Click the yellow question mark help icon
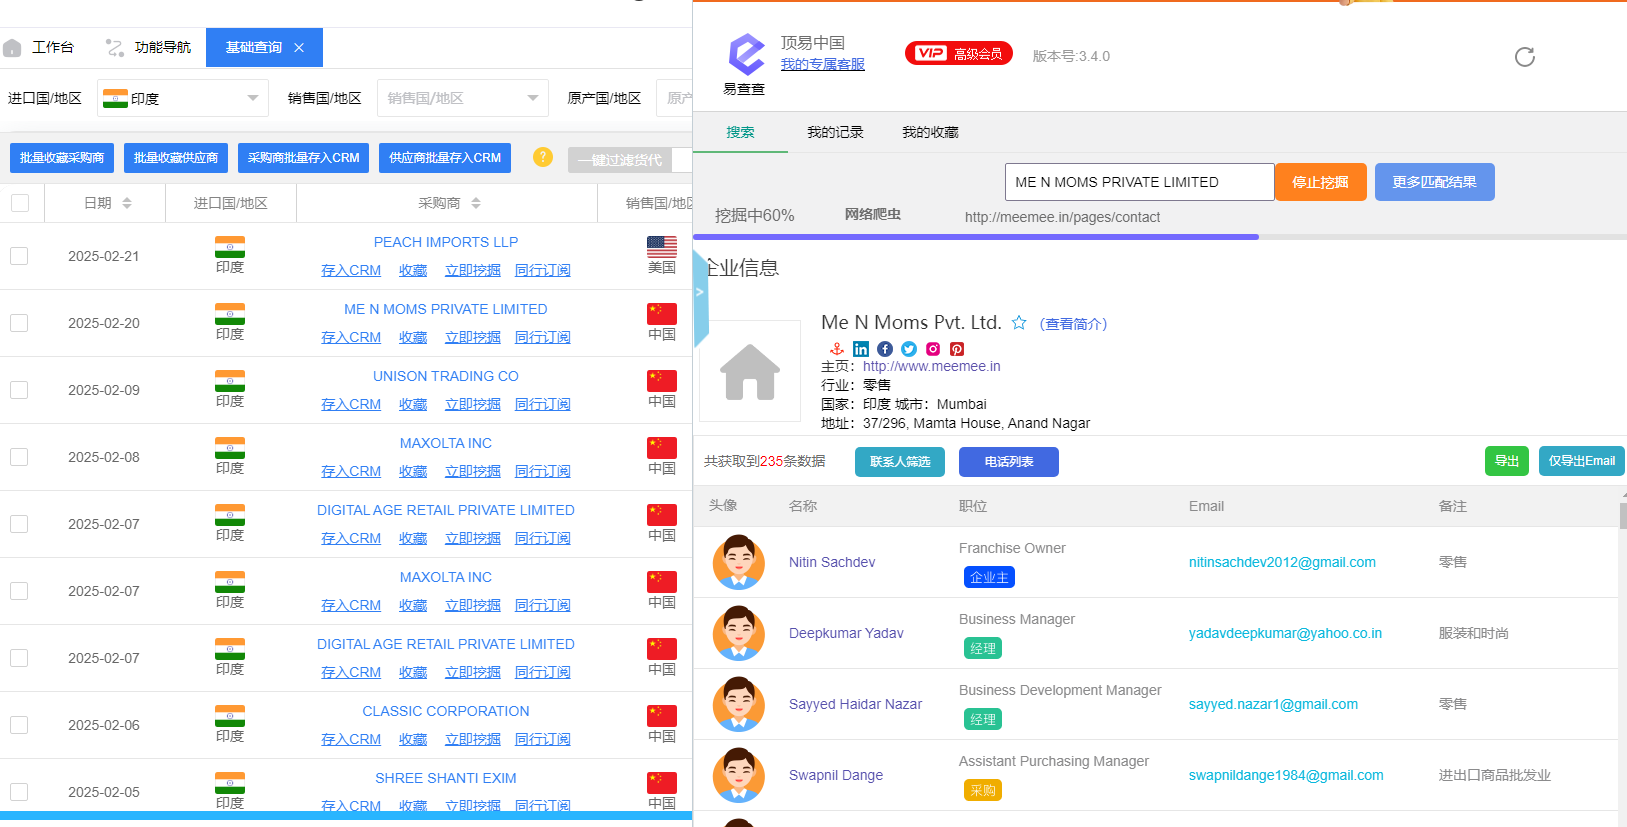The image size is (1627, 827). (x=543, y=157)
